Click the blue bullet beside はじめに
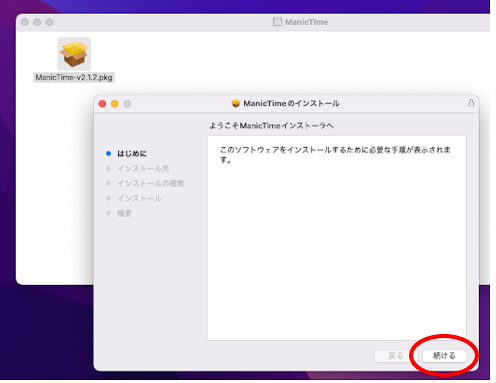Screen dimensions: 496x383 pyautogui.click(x=108, y=154)
